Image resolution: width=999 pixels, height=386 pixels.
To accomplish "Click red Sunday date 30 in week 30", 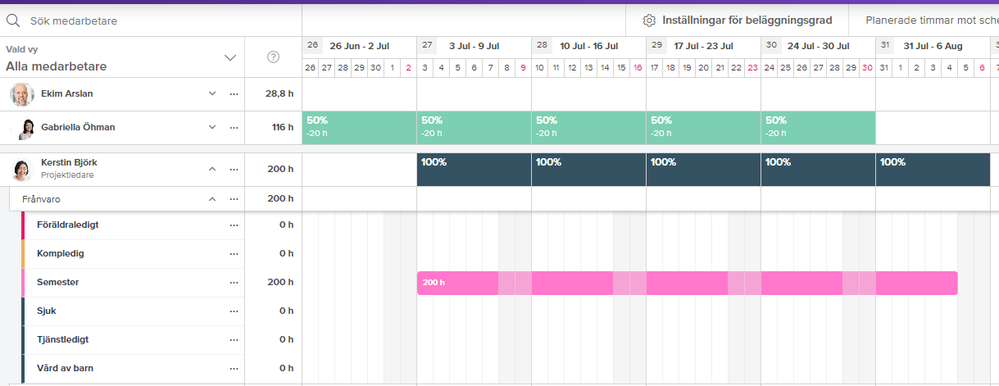I will click(x=867, y=68).
